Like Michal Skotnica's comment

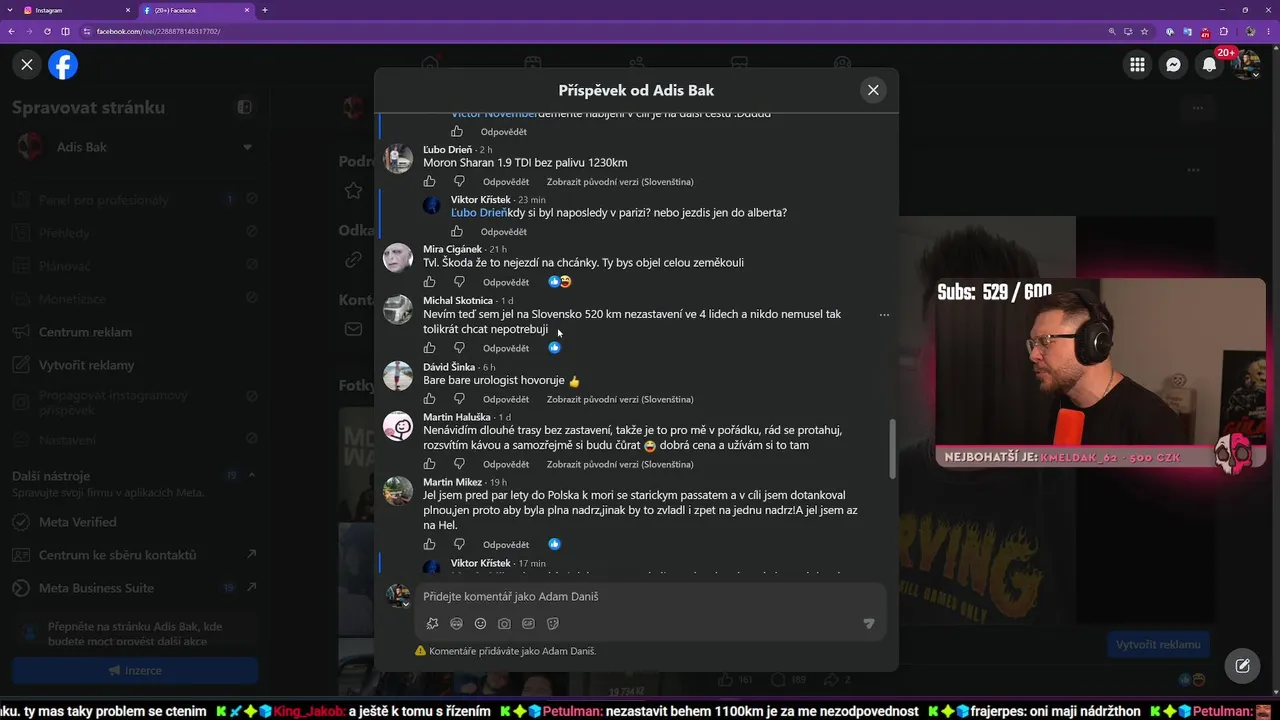pyautogui.click(x=430, y=348)
